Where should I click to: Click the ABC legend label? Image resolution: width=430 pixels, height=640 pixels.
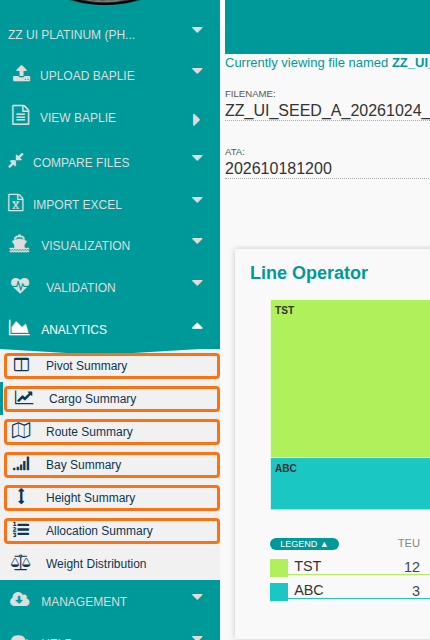309,590
